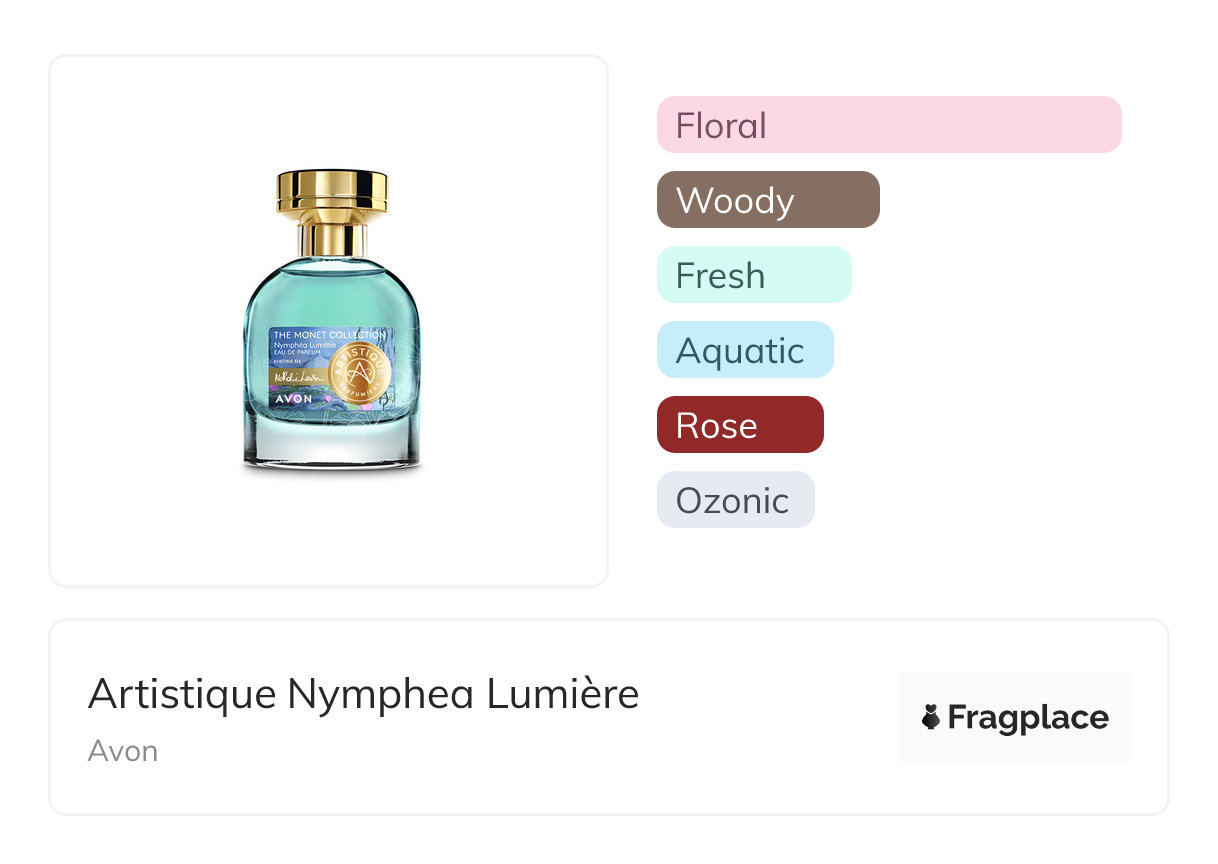Click the grey Ozonic accord tag
The height and width of the screenshot is (864, 1218).
coord(735,500)
